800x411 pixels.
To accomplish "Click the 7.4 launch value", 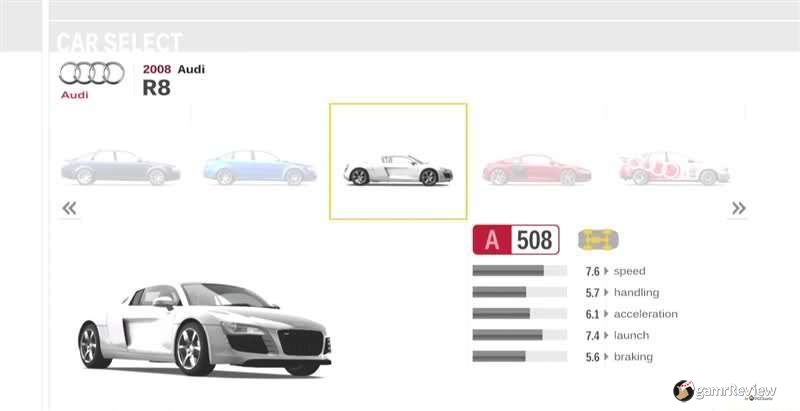I will click(592, 336).
